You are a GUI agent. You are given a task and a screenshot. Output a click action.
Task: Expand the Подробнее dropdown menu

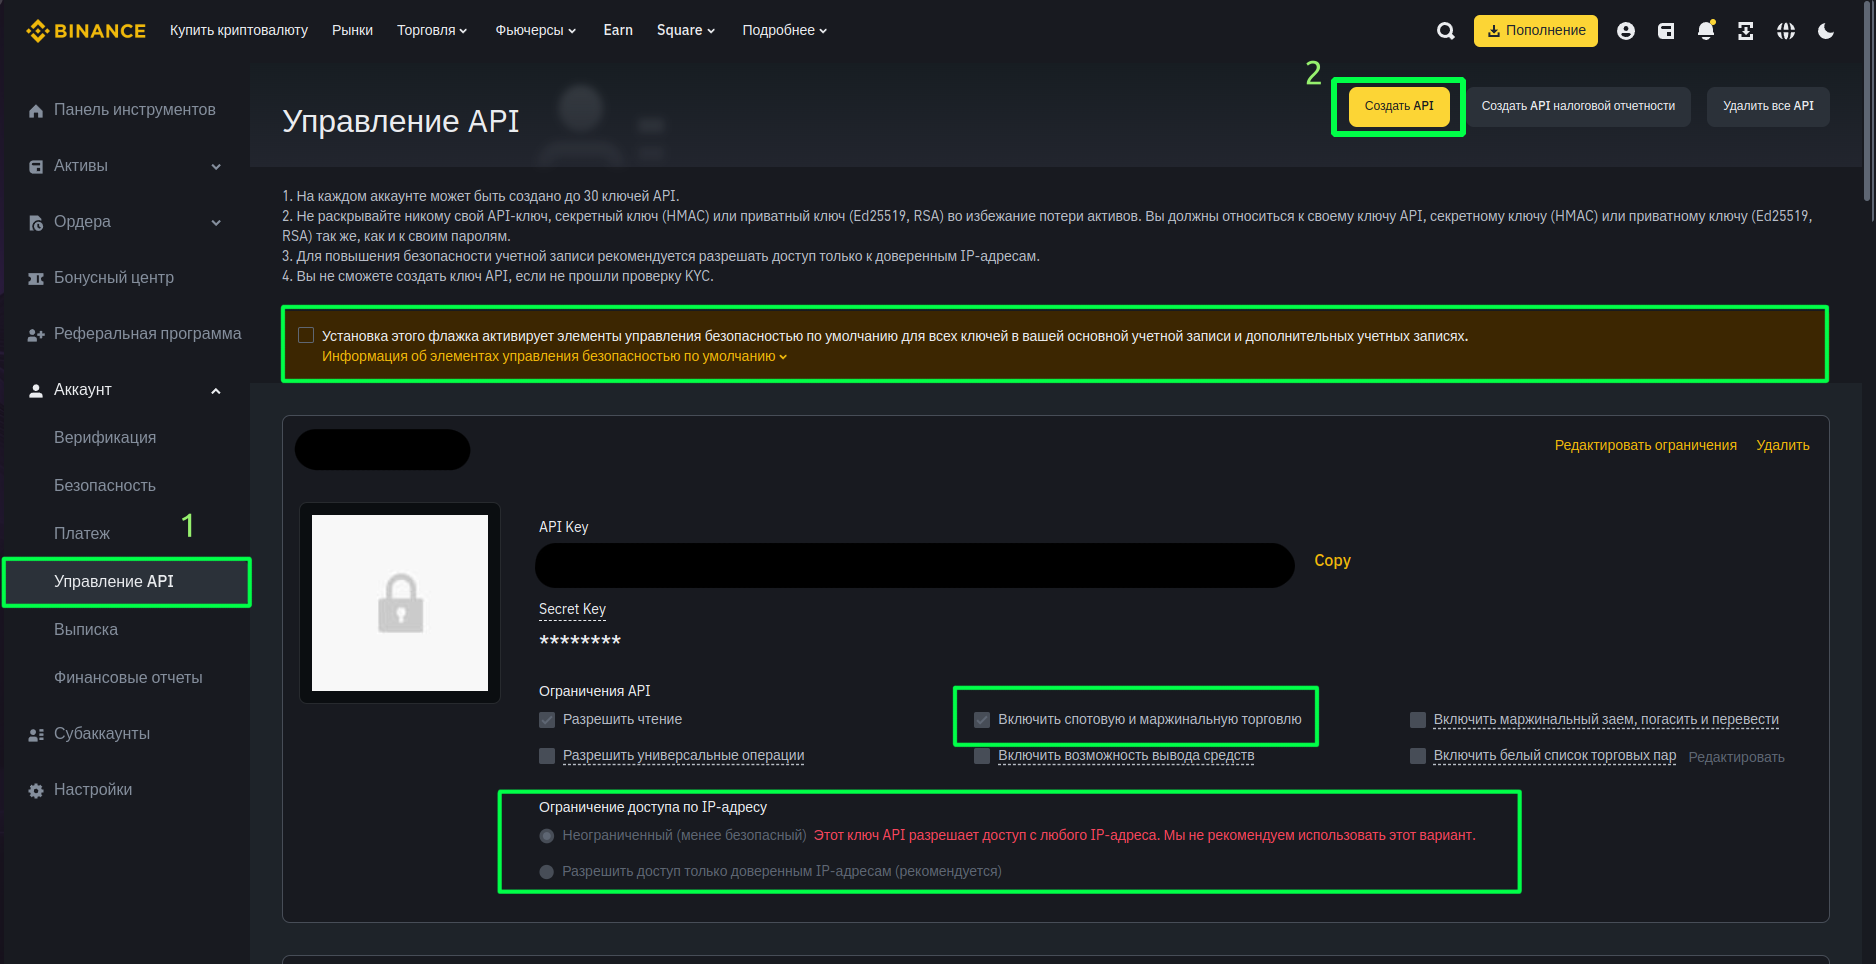pyautogui.click(x=785, y=31)
